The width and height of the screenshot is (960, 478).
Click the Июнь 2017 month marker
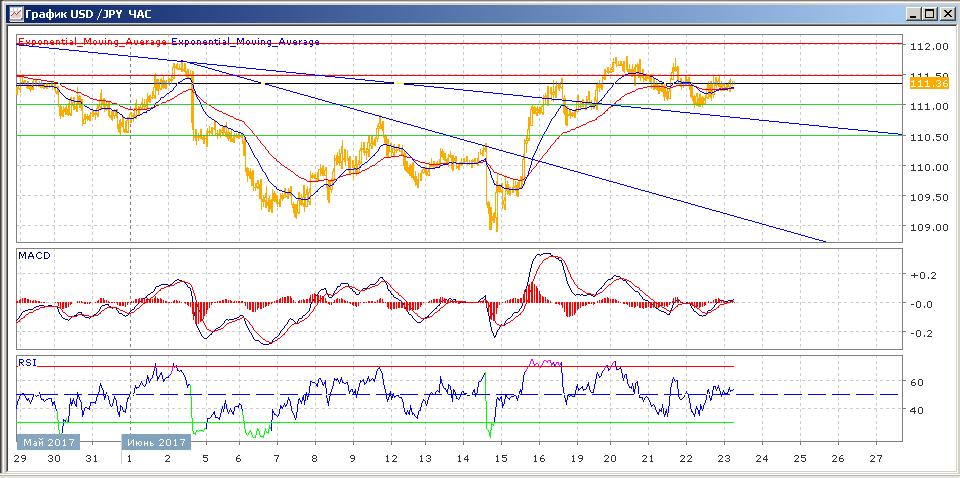click(x=155, y=442)
